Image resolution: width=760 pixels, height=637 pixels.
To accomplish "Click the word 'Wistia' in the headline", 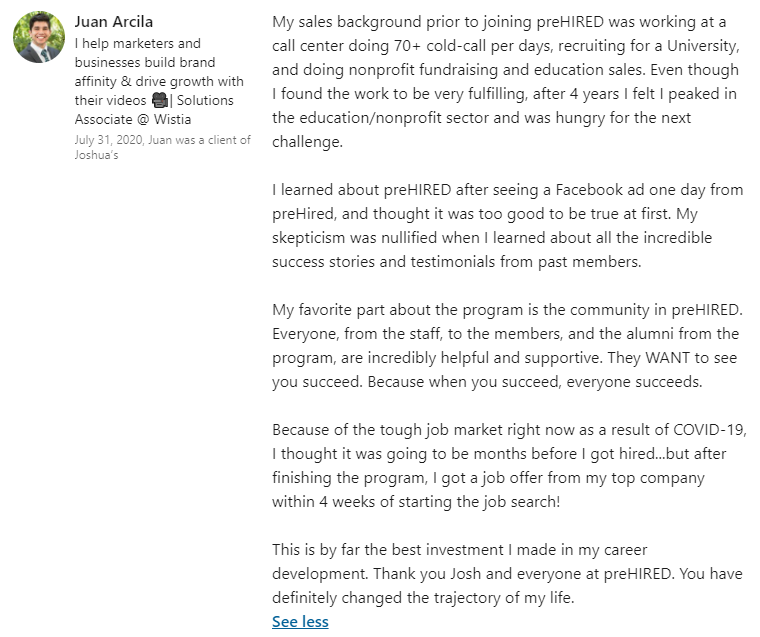I will coord(201,118).
